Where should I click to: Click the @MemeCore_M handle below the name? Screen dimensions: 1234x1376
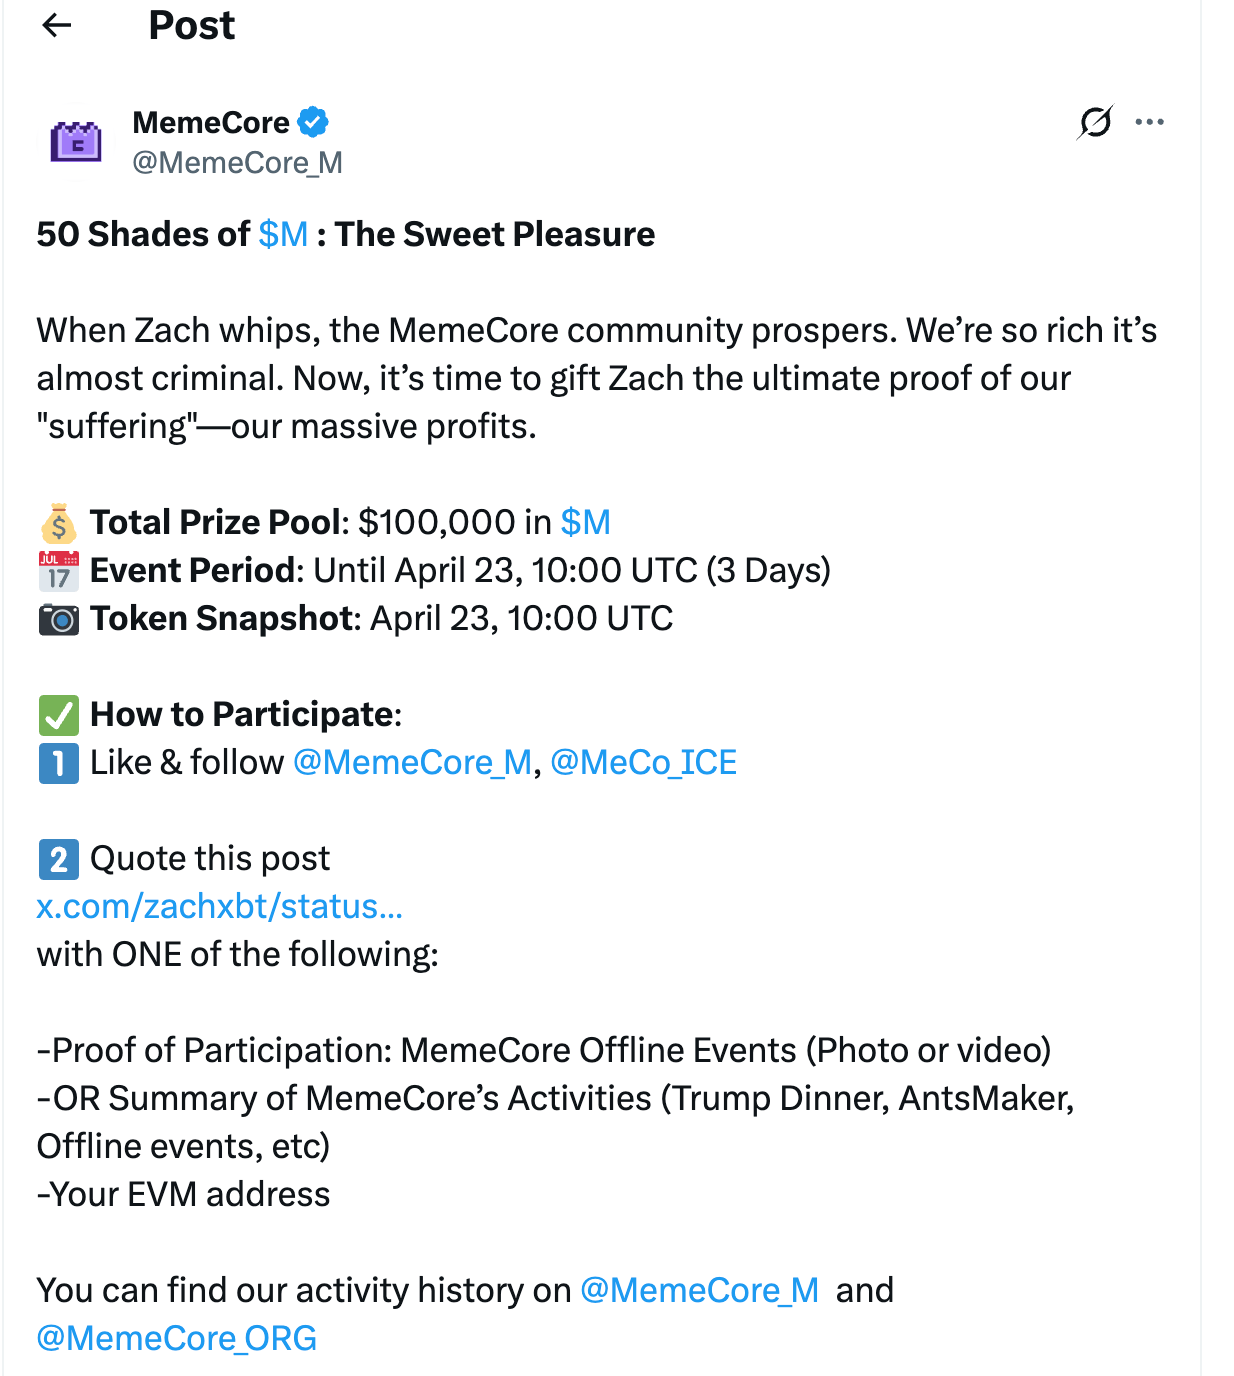237,162
